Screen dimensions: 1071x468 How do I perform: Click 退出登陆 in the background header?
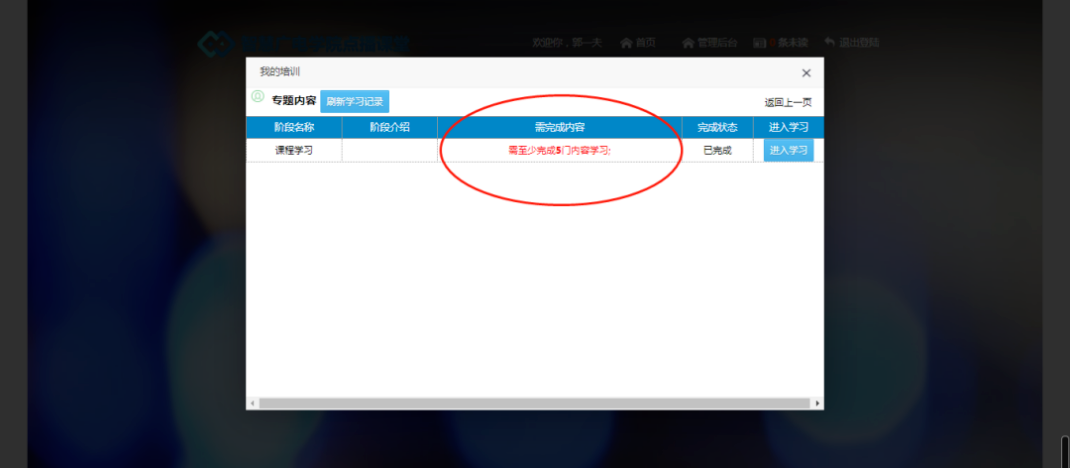point(859,42)
